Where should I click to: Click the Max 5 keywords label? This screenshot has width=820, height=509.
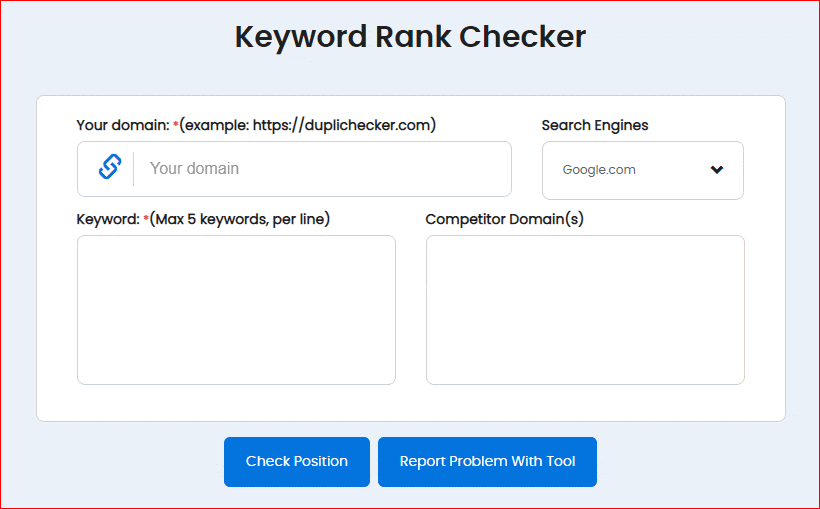click(x=203, y=219)
